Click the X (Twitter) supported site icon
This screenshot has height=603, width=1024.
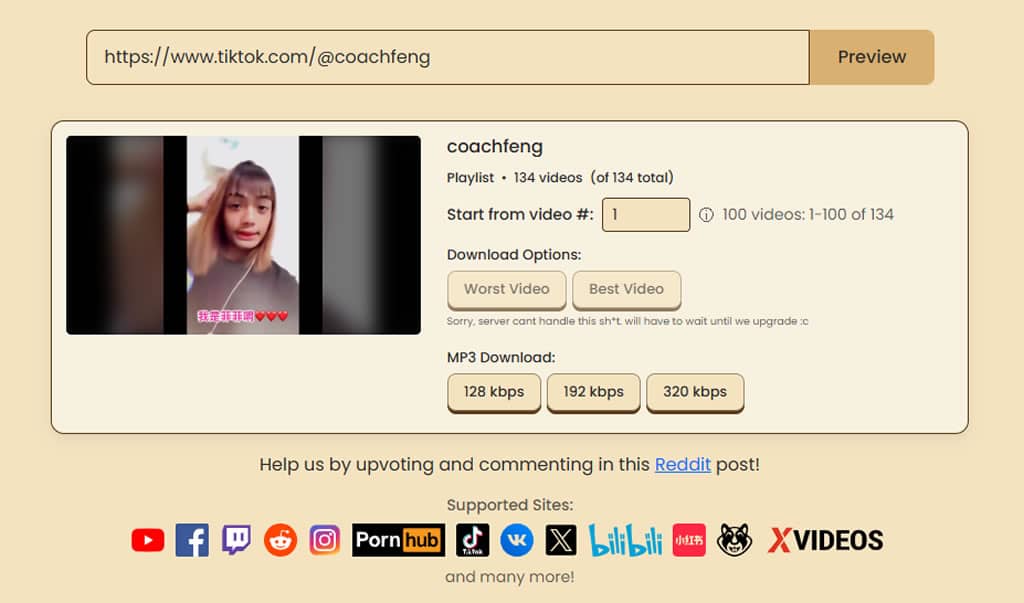(561, 540)
